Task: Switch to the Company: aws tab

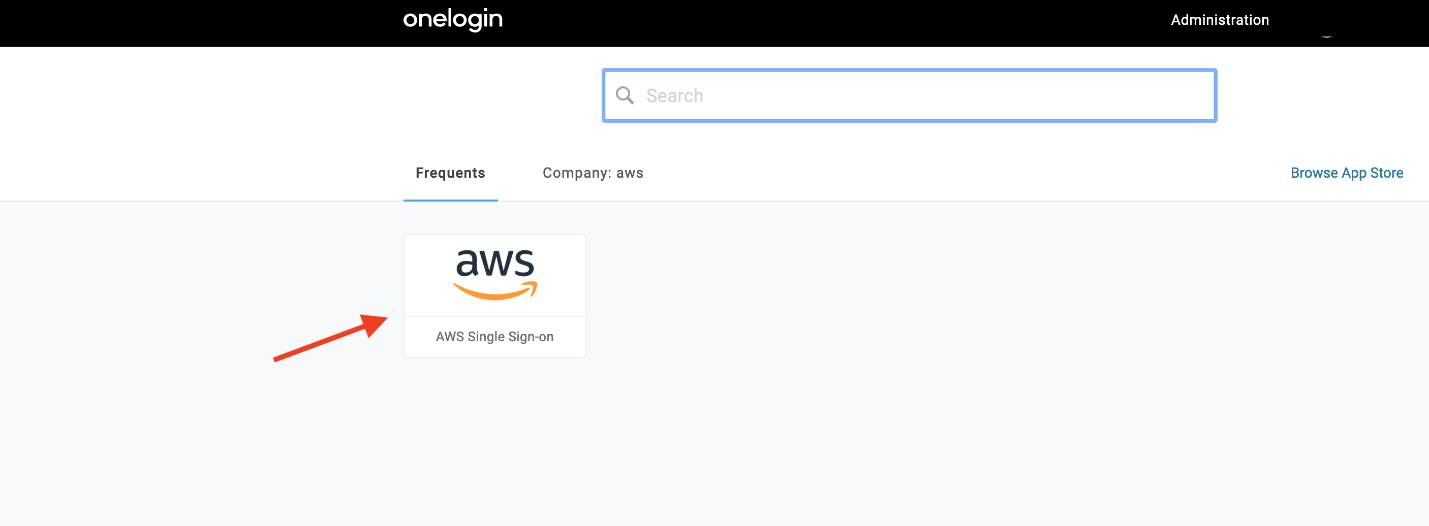Action: click(x=593, y=173)
